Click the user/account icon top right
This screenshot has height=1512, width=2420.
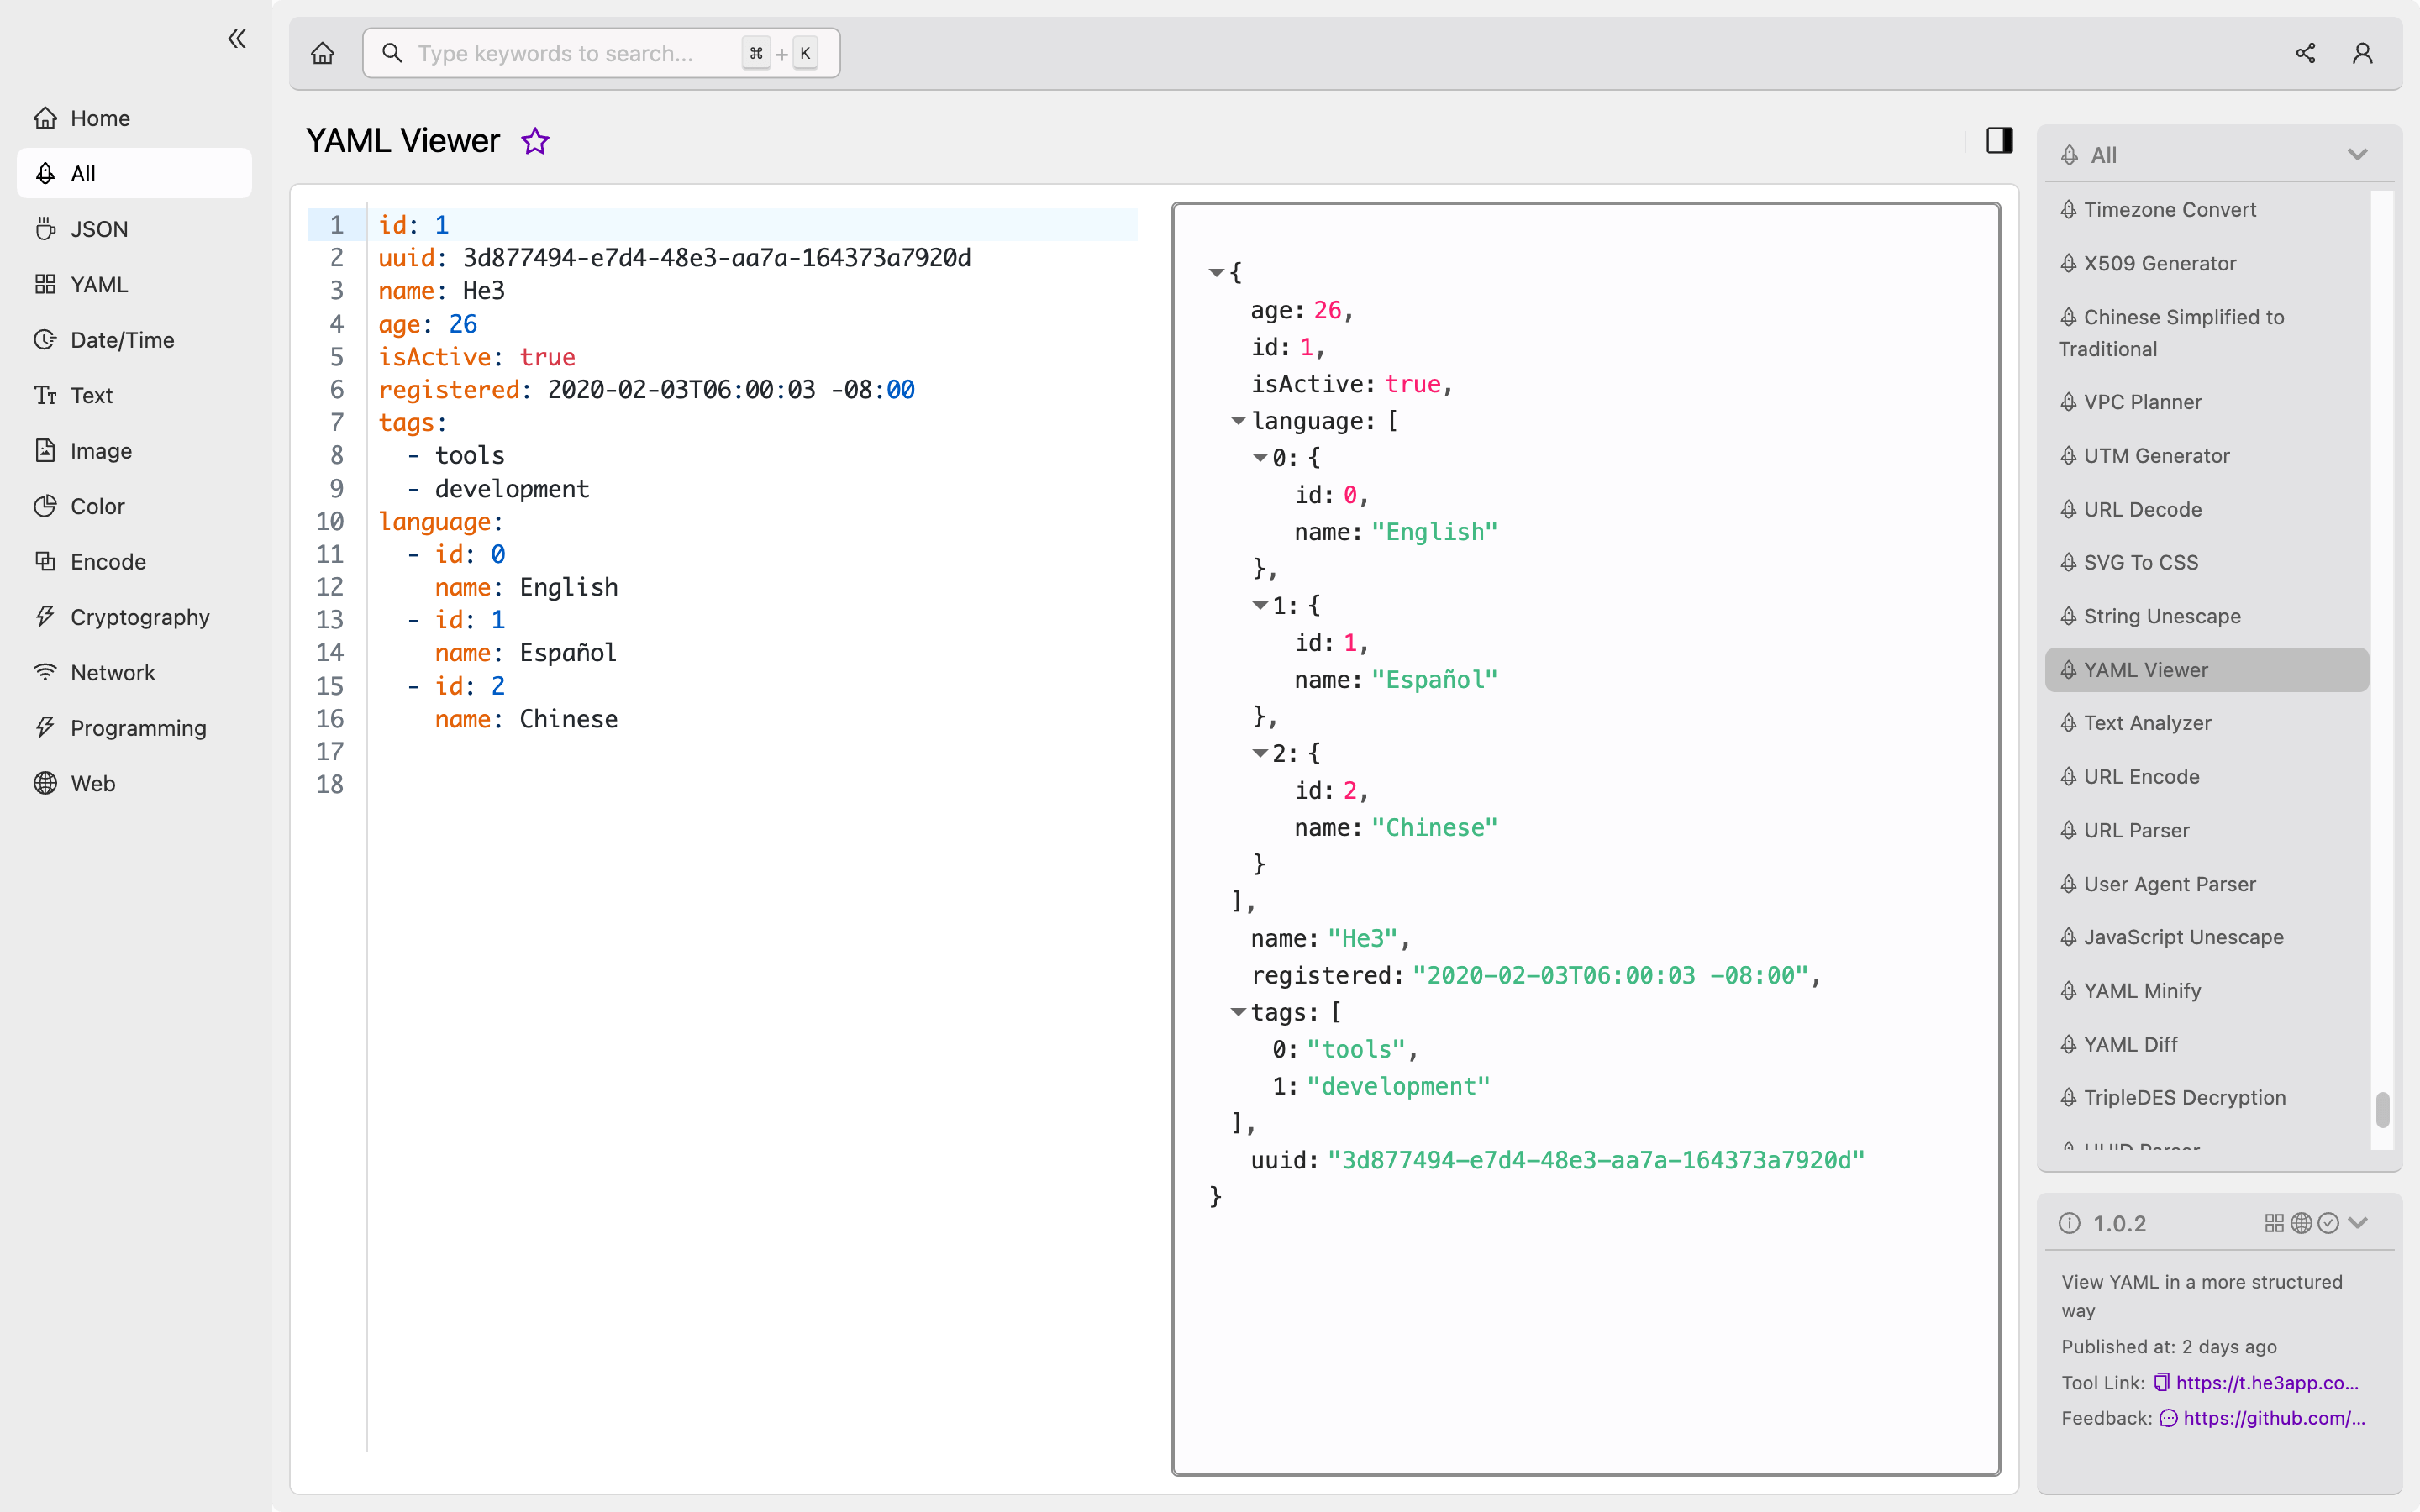[2363, 52]
